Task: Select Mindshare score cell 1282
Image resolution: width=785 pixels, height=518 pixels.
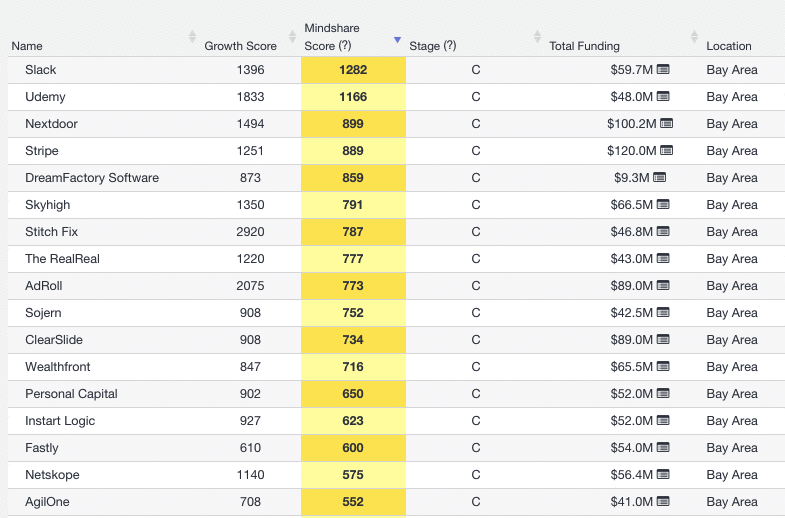Action: click(353, 70)
